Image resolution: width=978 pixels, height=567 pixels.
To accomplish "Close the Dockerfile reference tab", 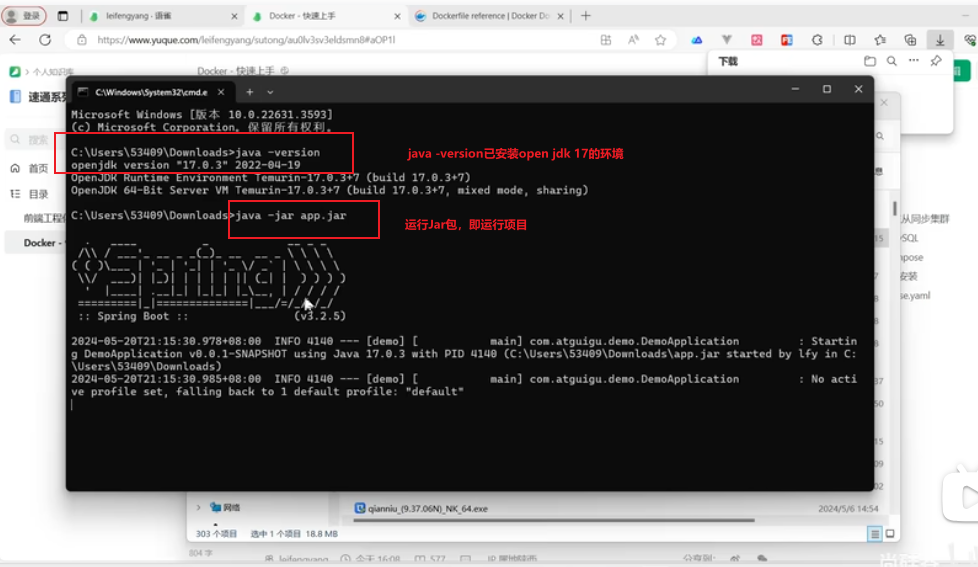I will click(x=560, y=16).
